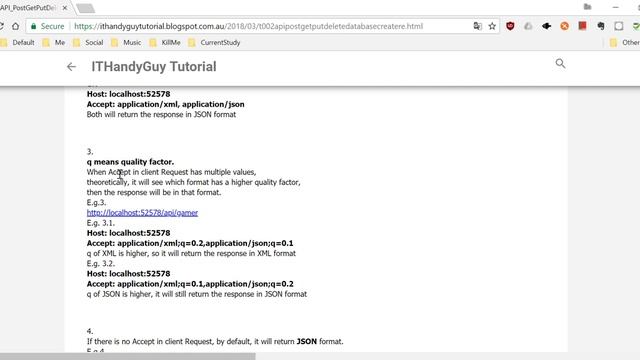The image size is (640, 360).
Task: Open the localhost:52578/api/gamer link
Action: point(142,213)
